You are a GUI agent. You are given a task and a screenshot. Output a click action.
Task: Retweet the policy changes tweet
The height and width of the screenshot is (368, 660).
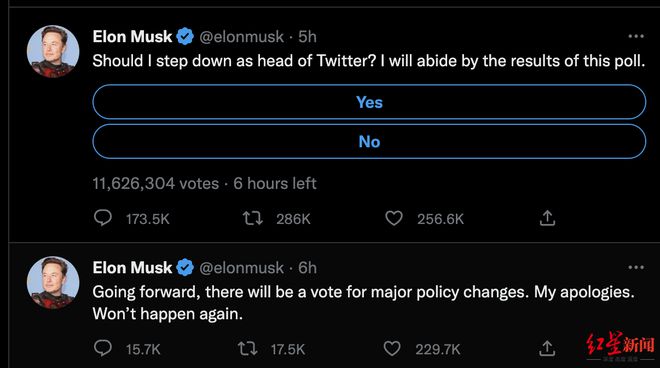tap(248, 348)
